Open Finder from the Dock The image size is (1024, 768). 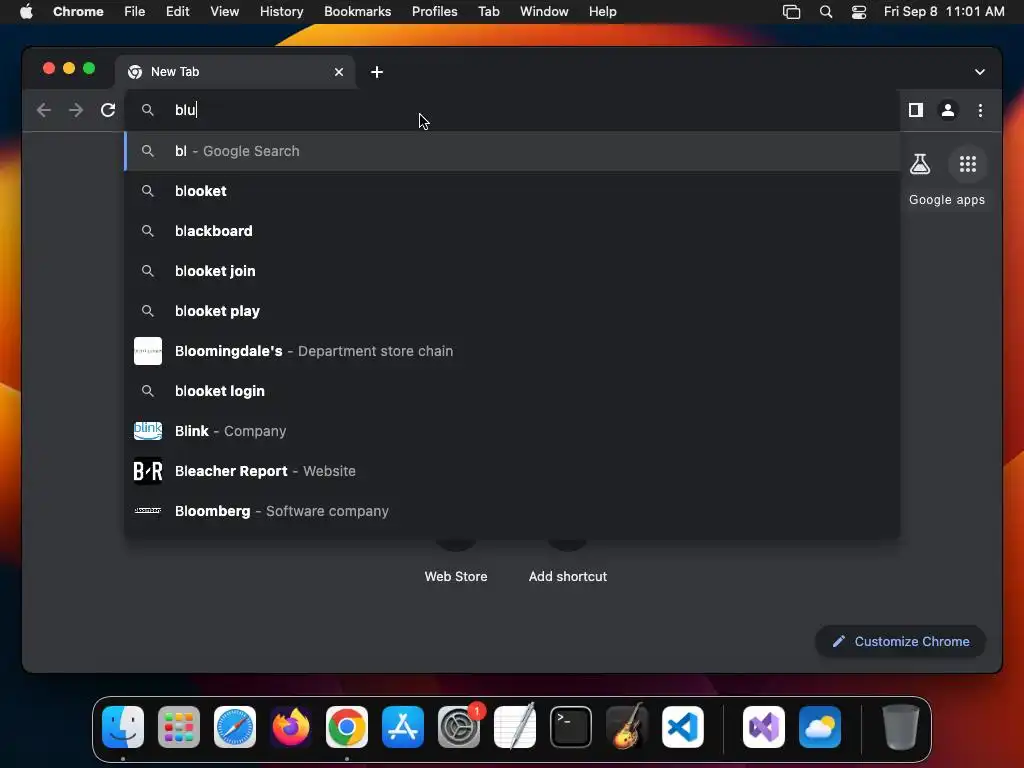pos(123,727)
